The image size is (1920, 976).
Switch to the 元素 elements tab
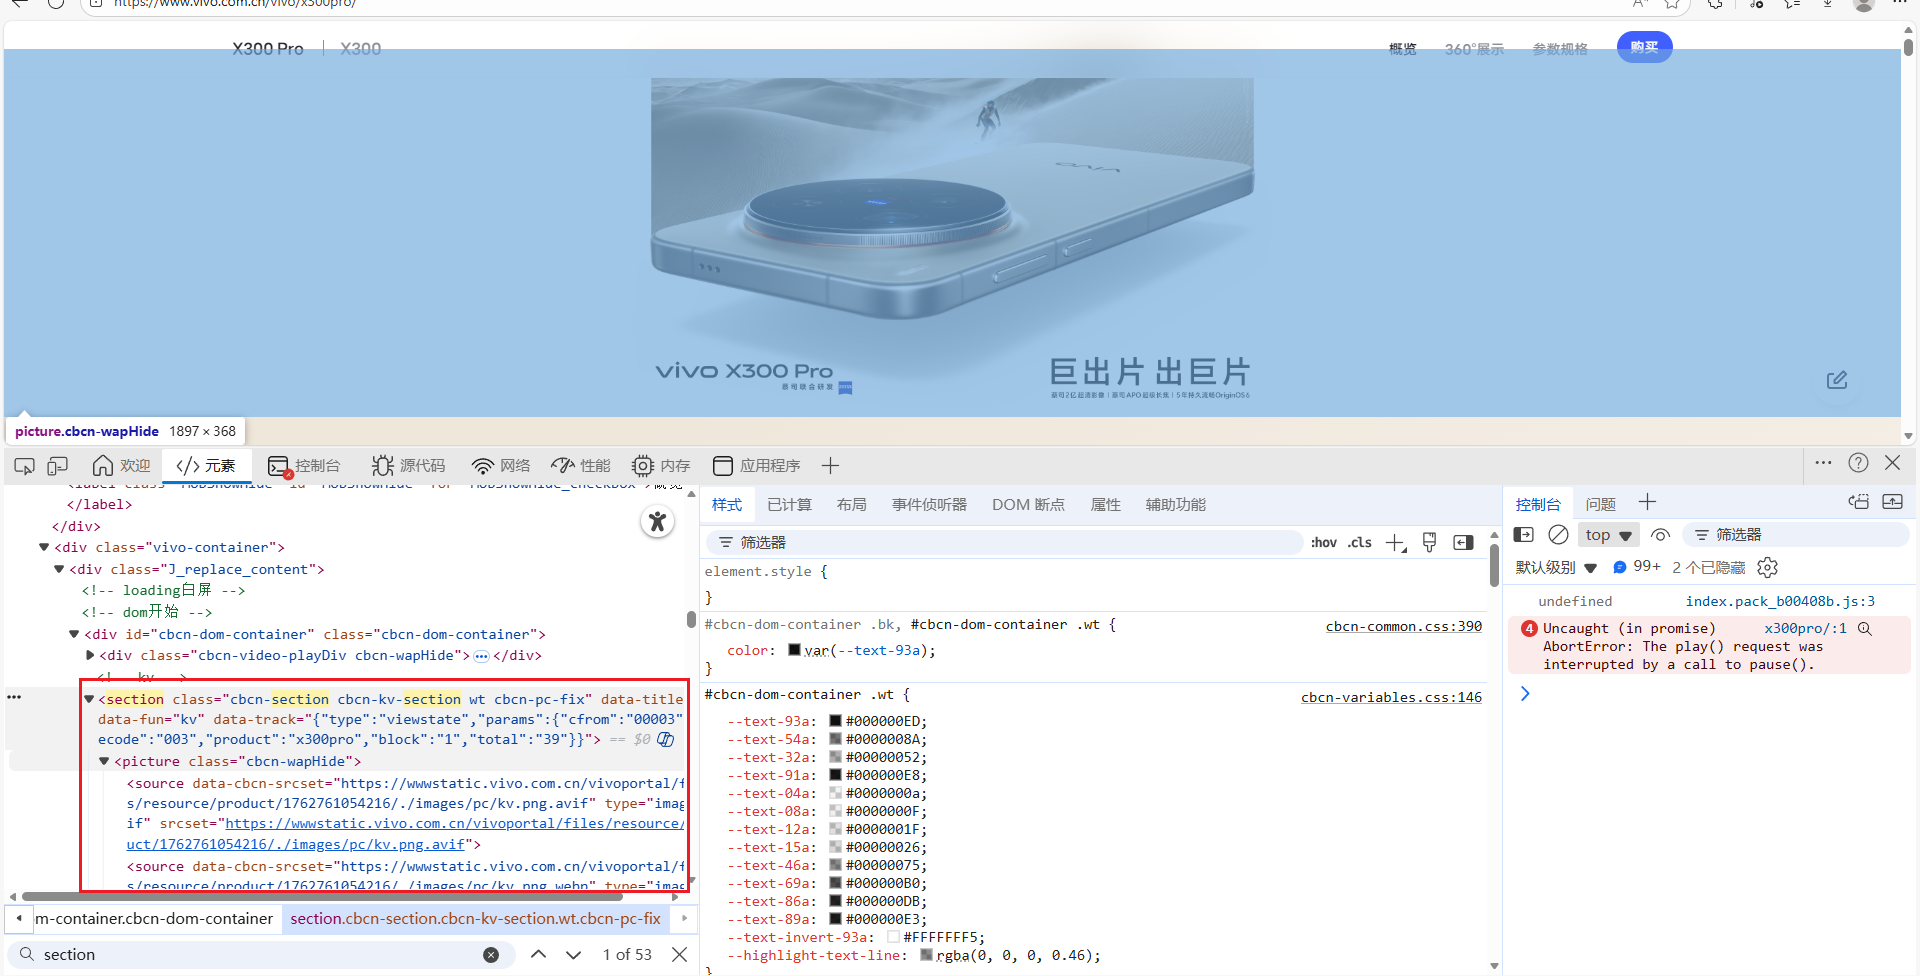(206, 466)
